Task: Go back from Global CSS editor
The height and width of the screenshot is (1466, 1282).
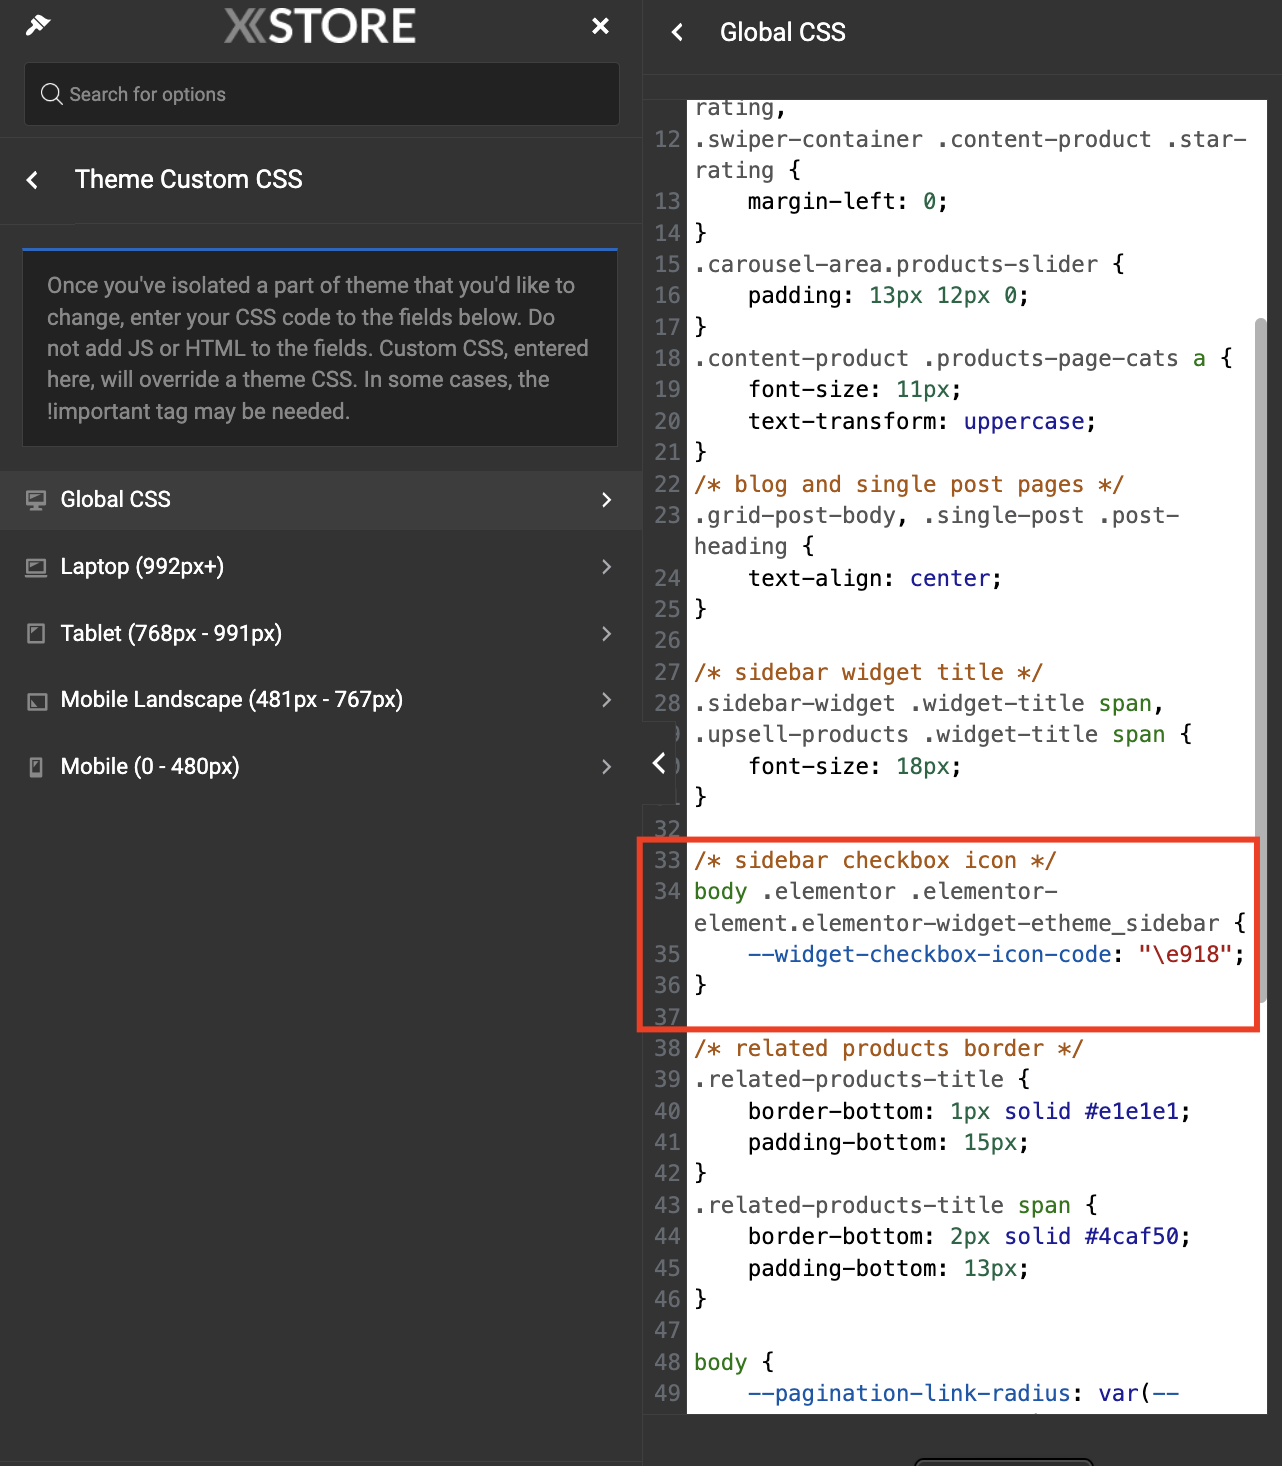Action: pyautogui.click(x=677, y=32)
